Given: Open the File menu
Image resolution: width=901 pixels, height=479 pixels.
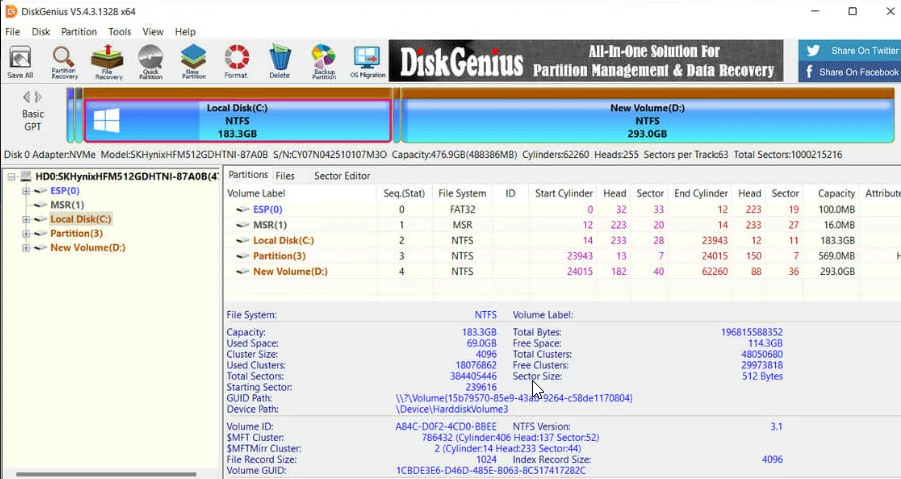Looking at the screenshot, I should tap(13, 32).
